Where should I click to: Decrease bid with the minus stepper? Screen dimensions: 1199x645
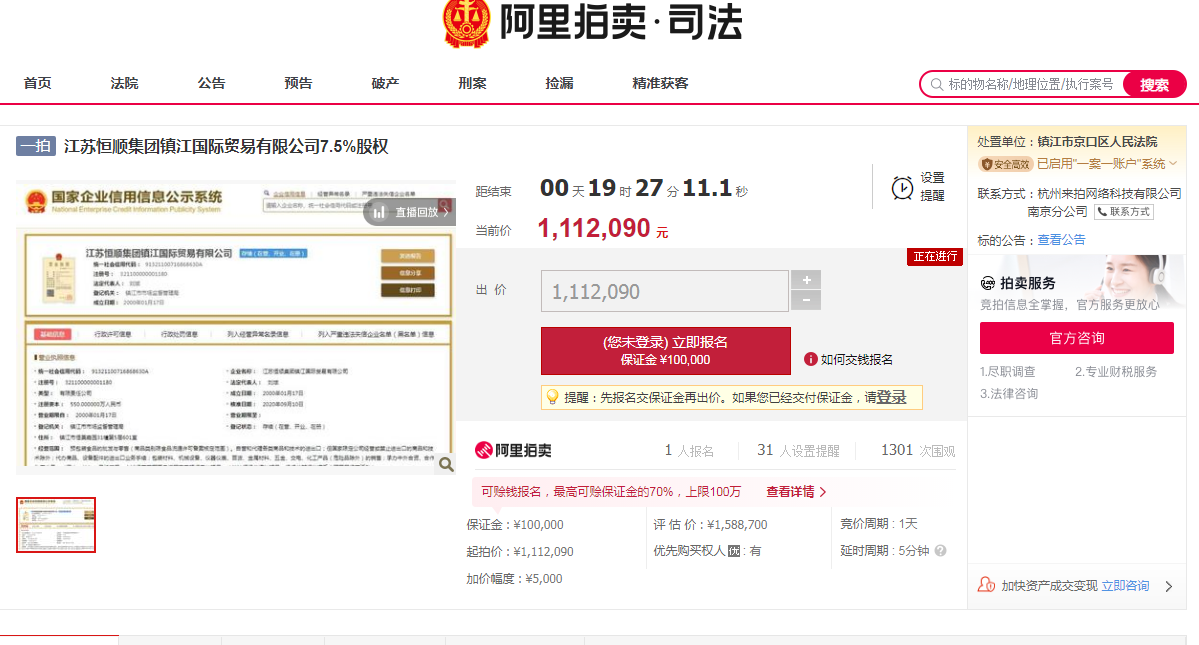[806, 300]
